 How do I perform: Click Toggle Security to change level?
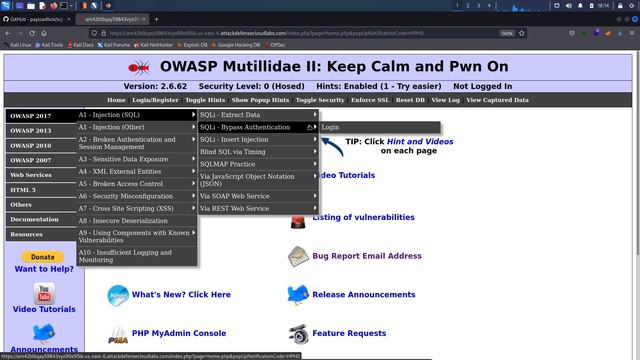(x=320, y=100)
